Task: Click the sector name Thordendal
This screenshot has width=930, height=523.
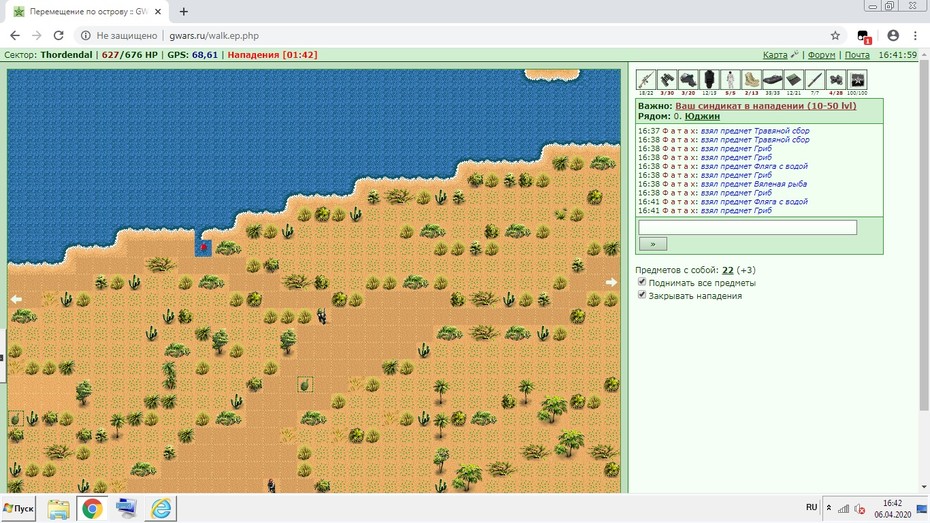Action: tap(66, 55)
